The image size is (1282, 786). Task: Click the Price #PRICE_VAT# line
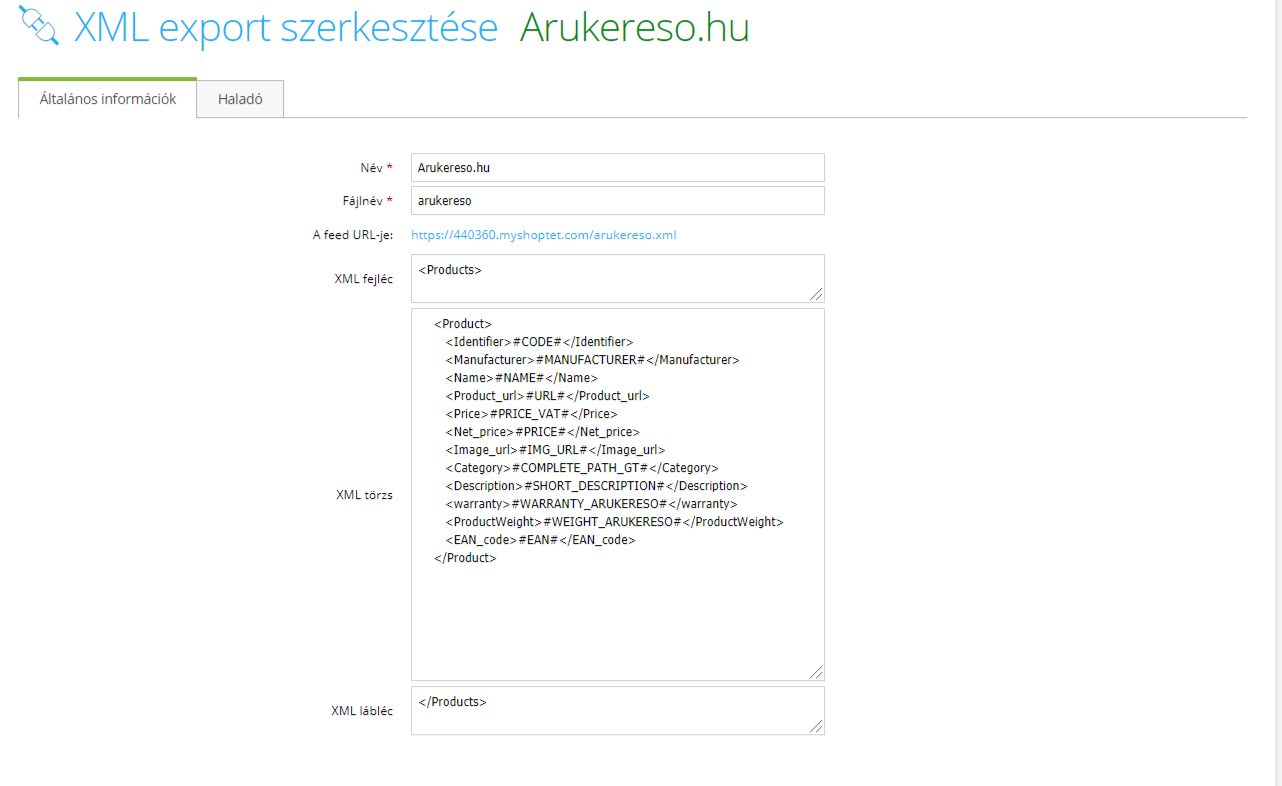pyautogui.click(x=532, y=414)
